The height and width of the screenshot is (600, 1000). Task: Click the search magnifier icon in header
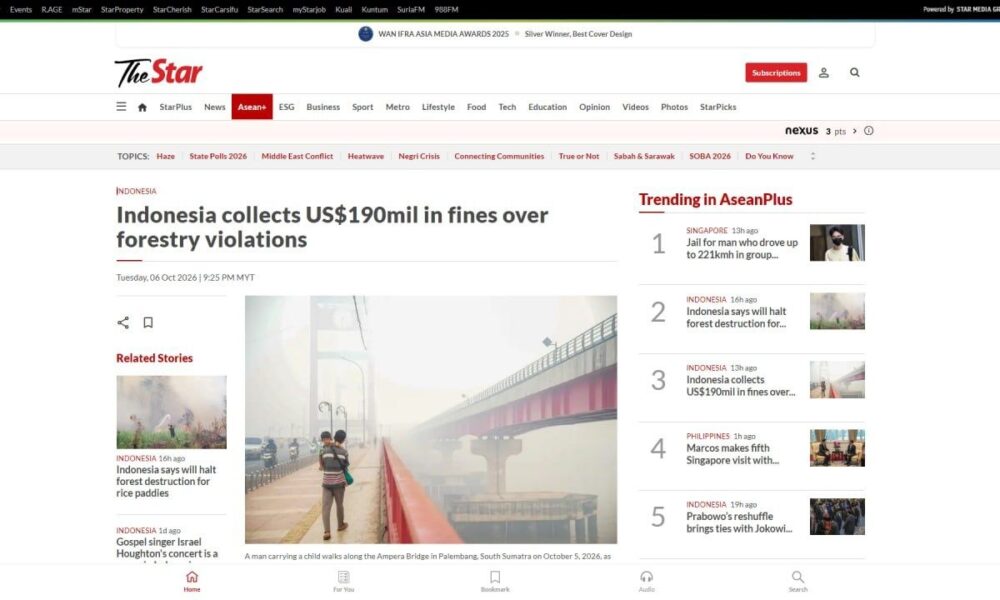click(x=855, y=73)
